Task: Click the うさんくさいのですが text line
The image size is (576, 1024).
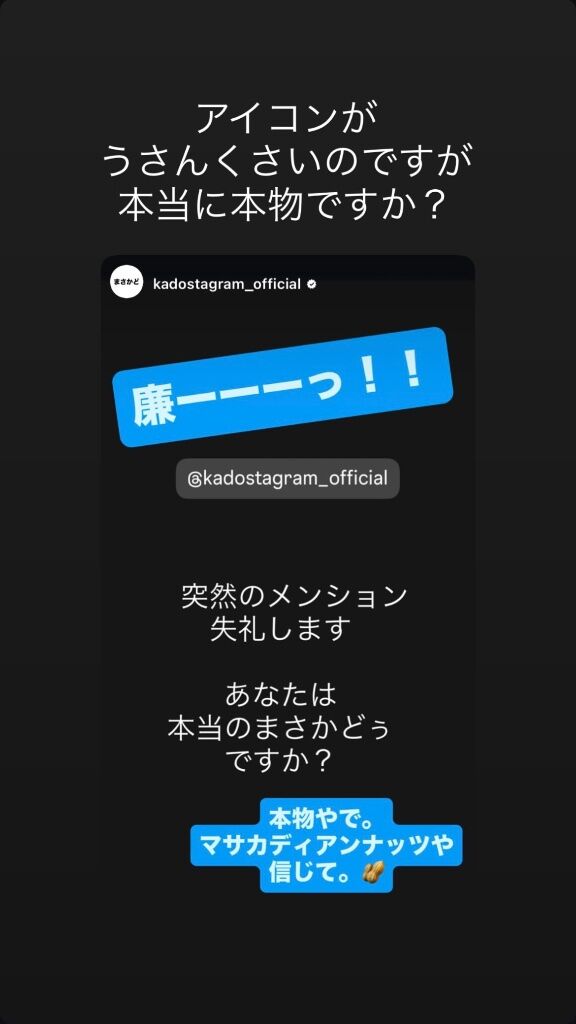Action: 287,162
